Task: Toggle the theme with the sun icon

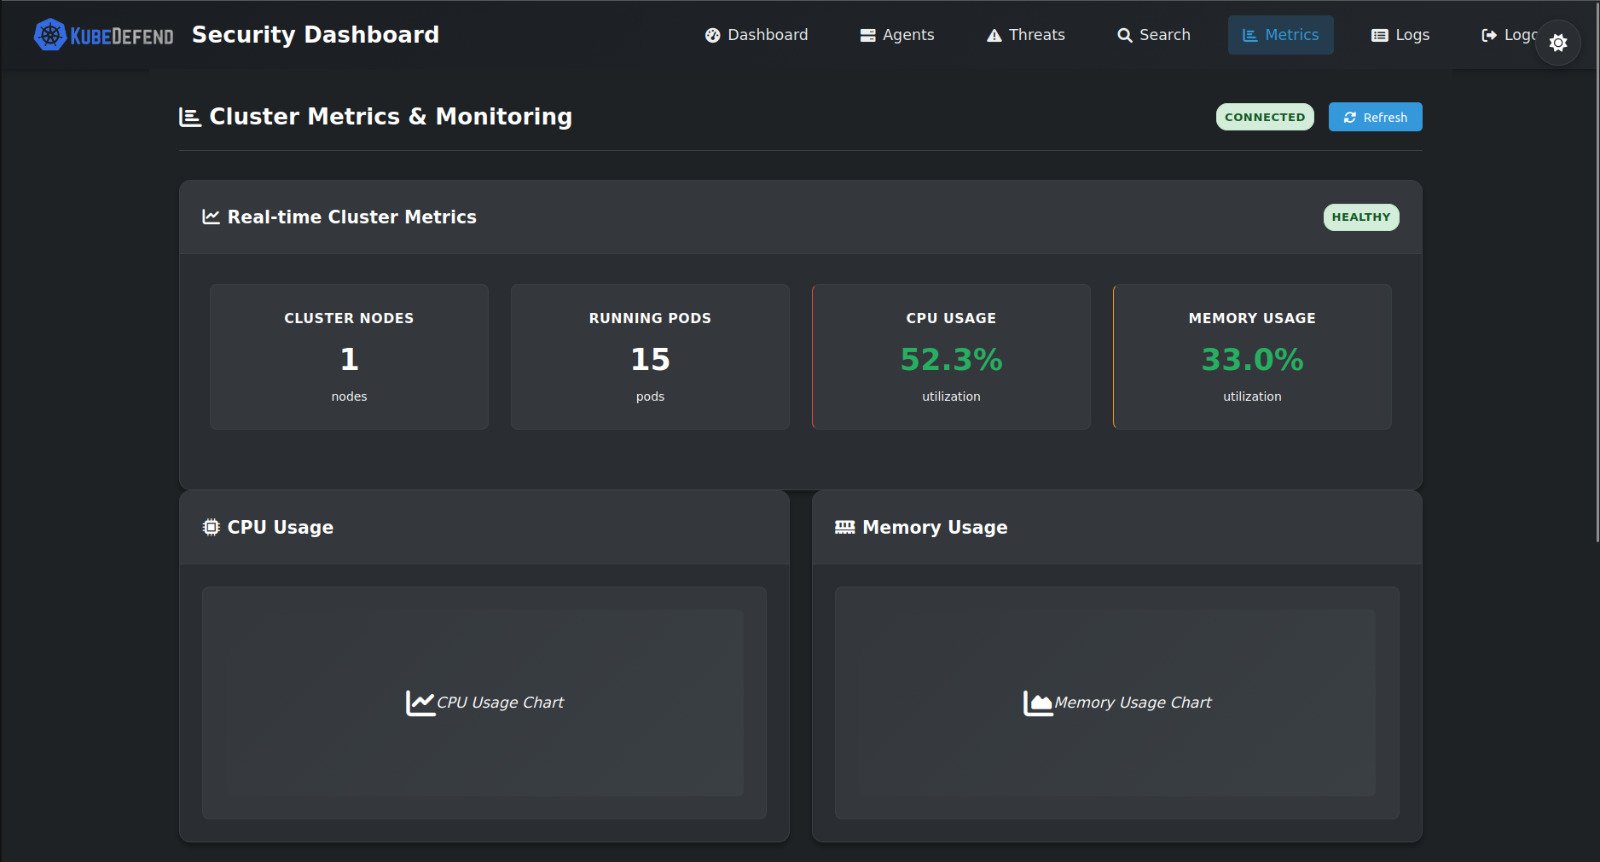Action: [x=1557, y=43]
